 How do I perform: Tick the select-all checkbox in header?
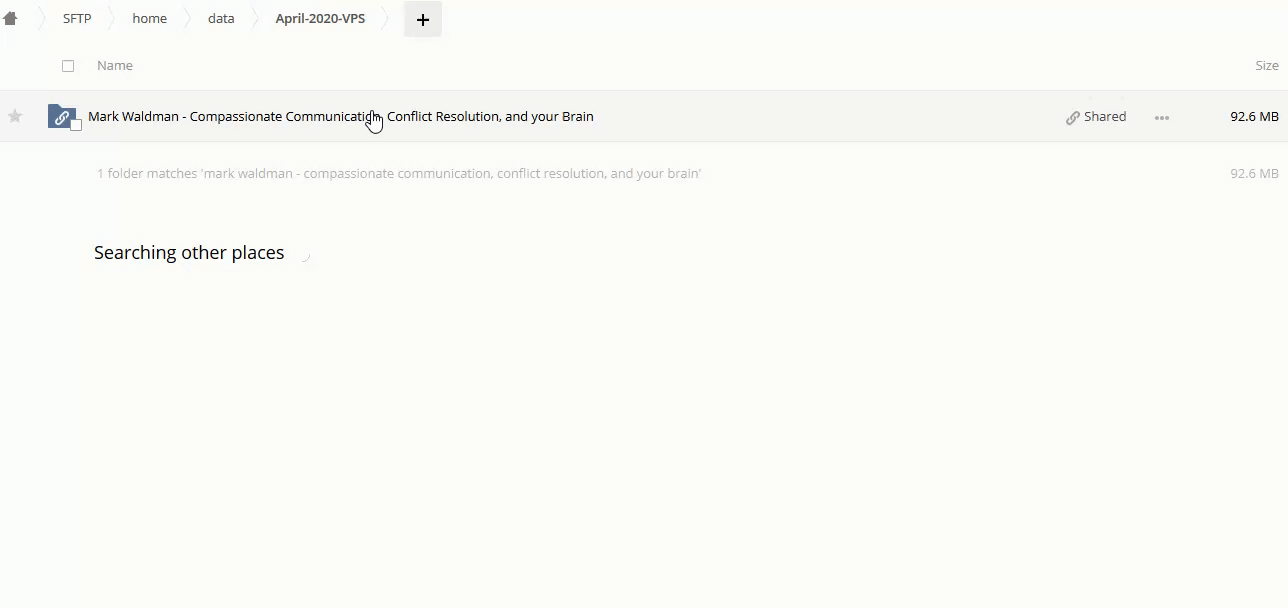(68, 66)
